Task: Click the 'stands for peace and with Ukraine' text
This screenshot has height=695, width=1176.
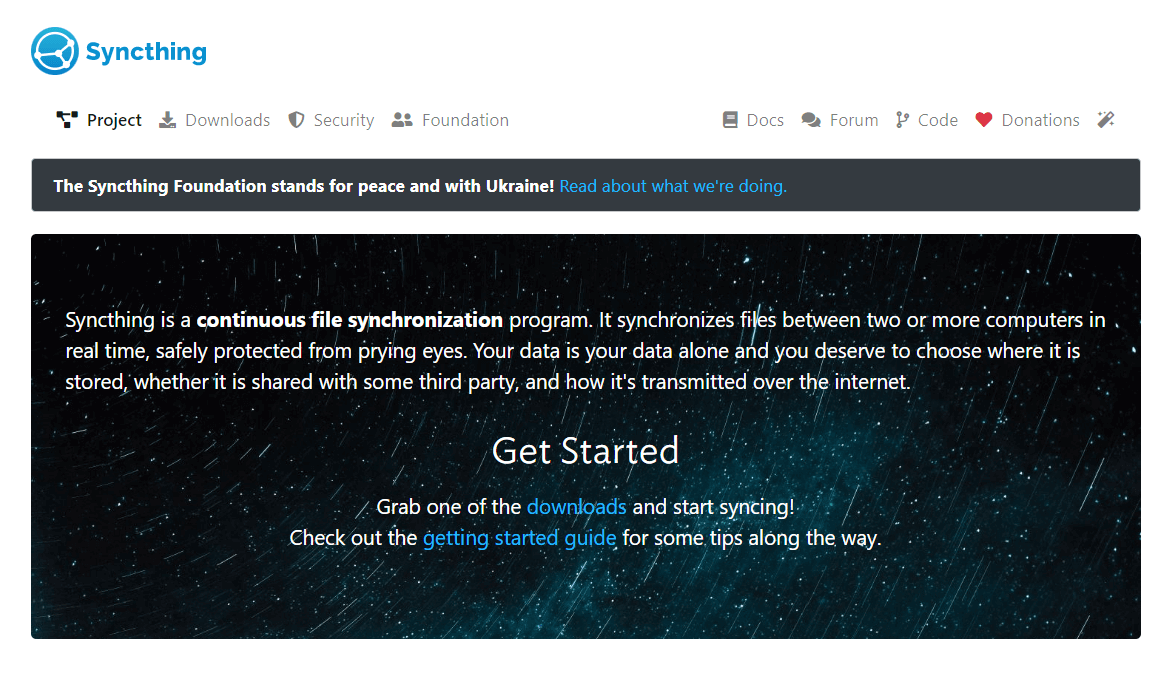Action: pos(412,186)
